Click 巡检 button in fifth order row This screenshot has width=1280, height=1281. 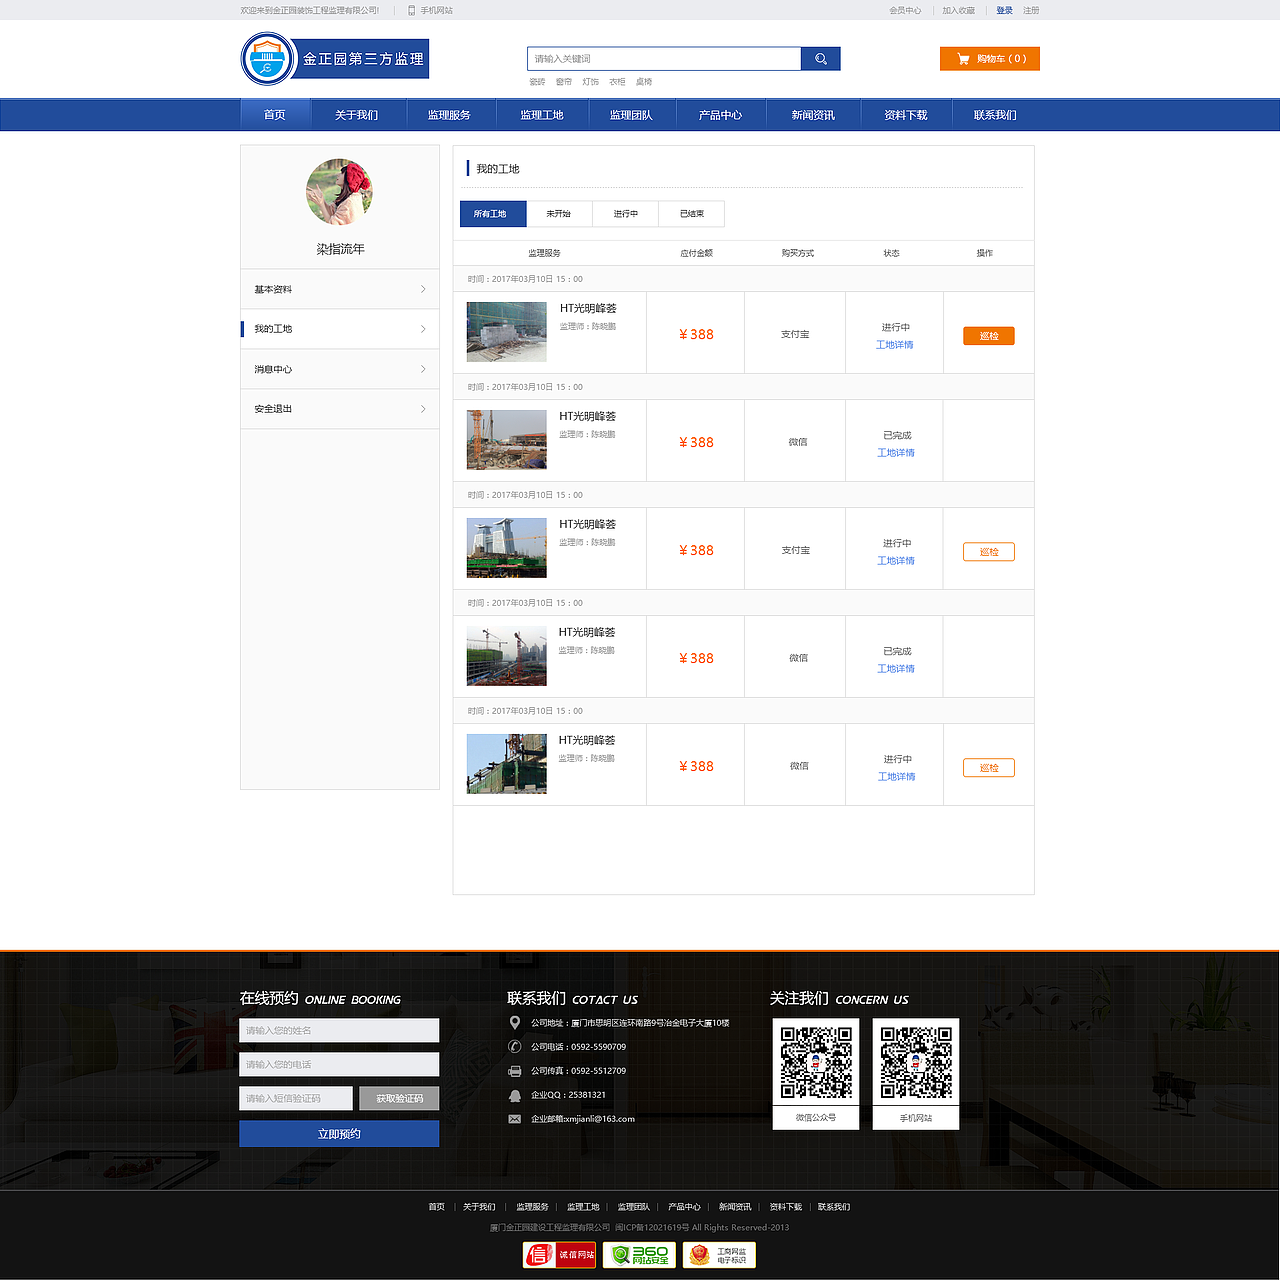tap(989, 768)
